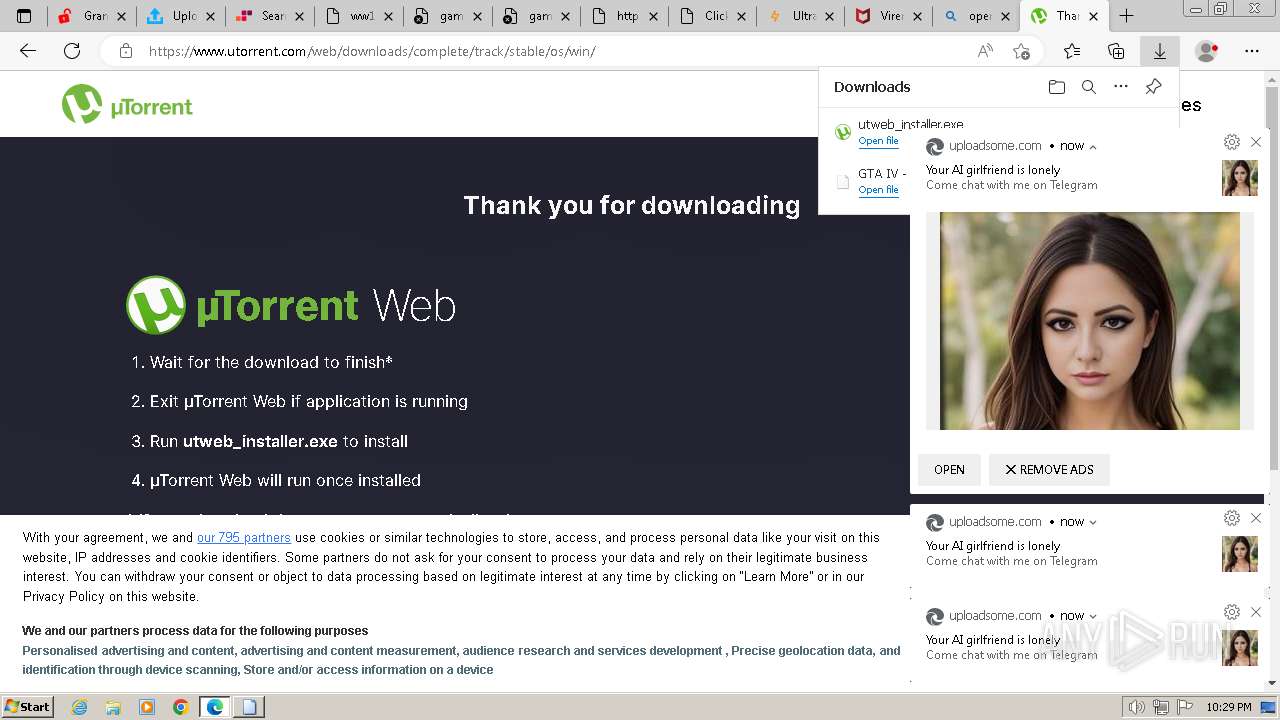Close the active 'Thar' µTorrent tab
The width and height of the screenshot is (1280, 720).
[1094, 16]
